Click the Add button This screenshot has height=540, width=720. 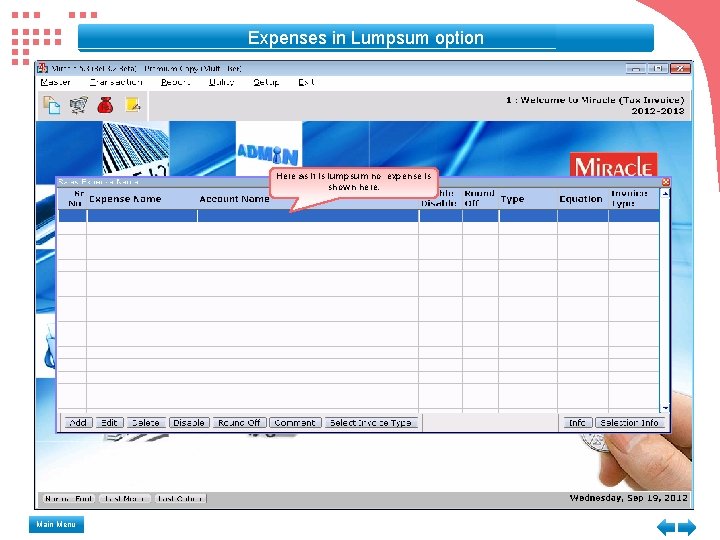click(78, 422)
